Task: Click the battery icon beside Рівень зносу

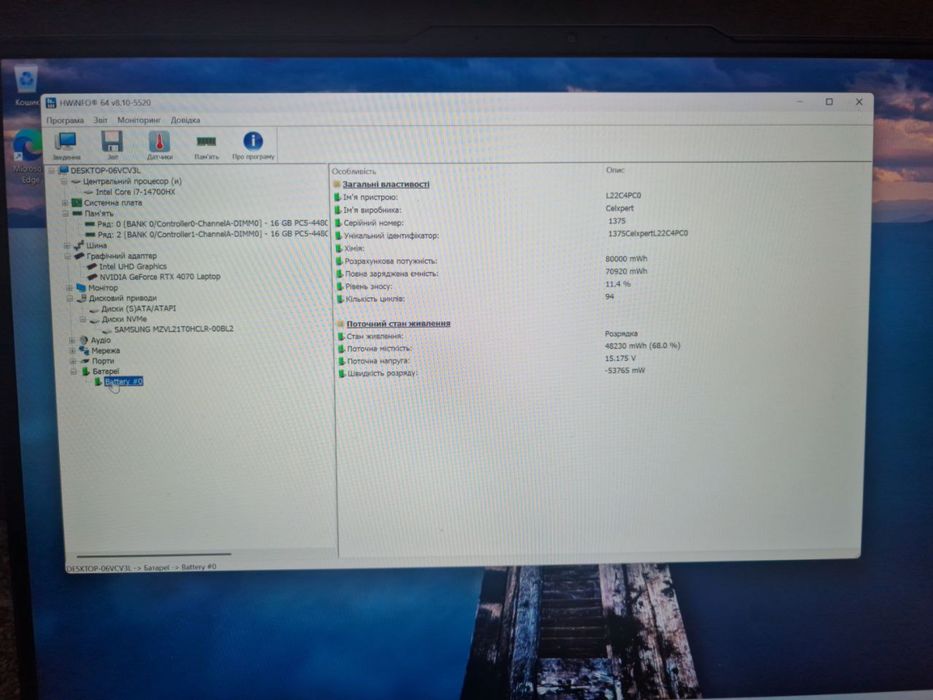Action: tap(340, 286)
